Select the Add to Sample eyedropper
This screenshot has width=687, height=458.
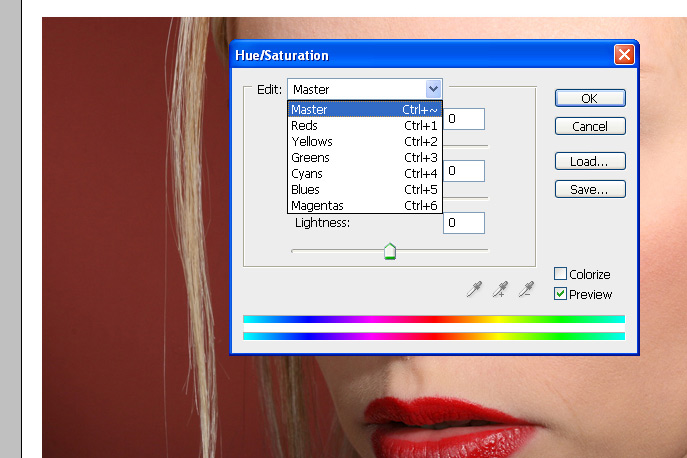click(500, 289)
